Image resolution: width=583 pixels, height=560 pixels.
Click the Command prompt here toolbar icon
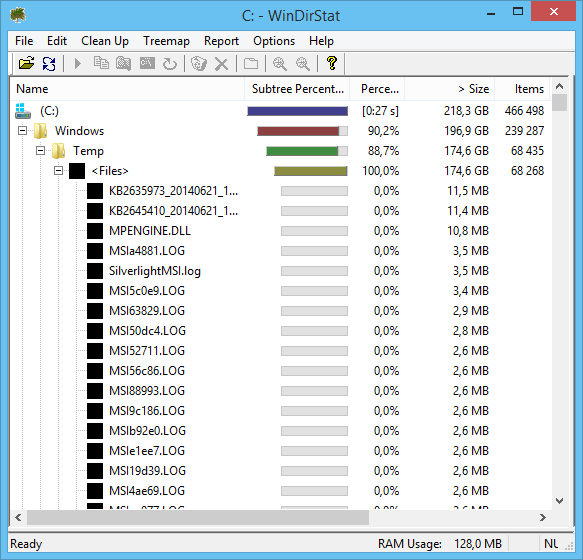click(x=147, y=62)
